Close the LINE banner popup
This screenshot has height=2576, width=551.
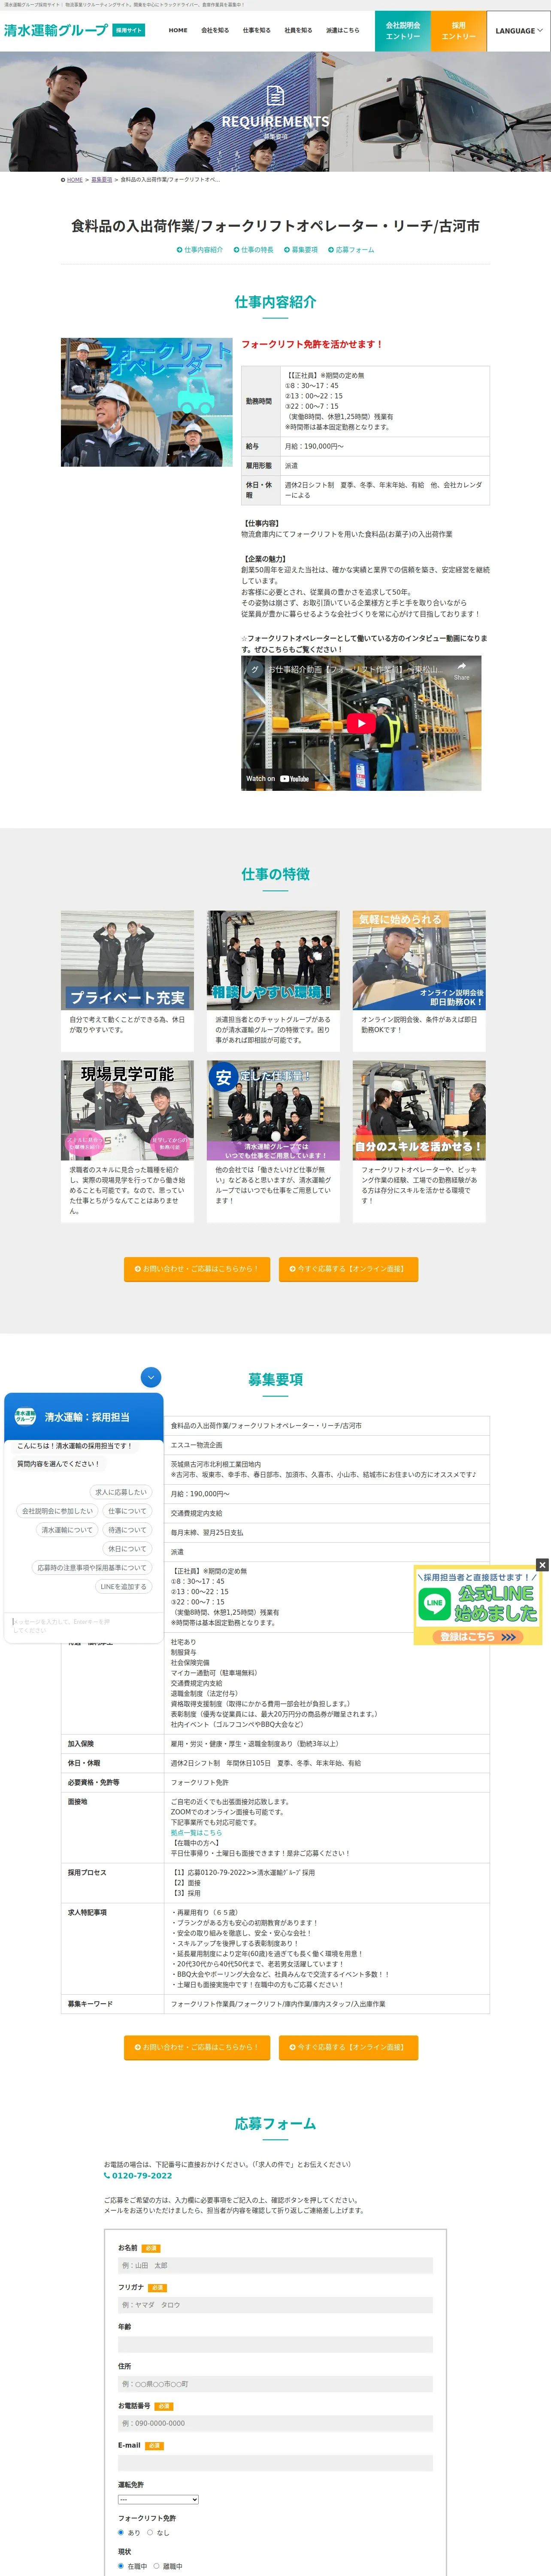pyautogui.click(x=542, y=1564)
